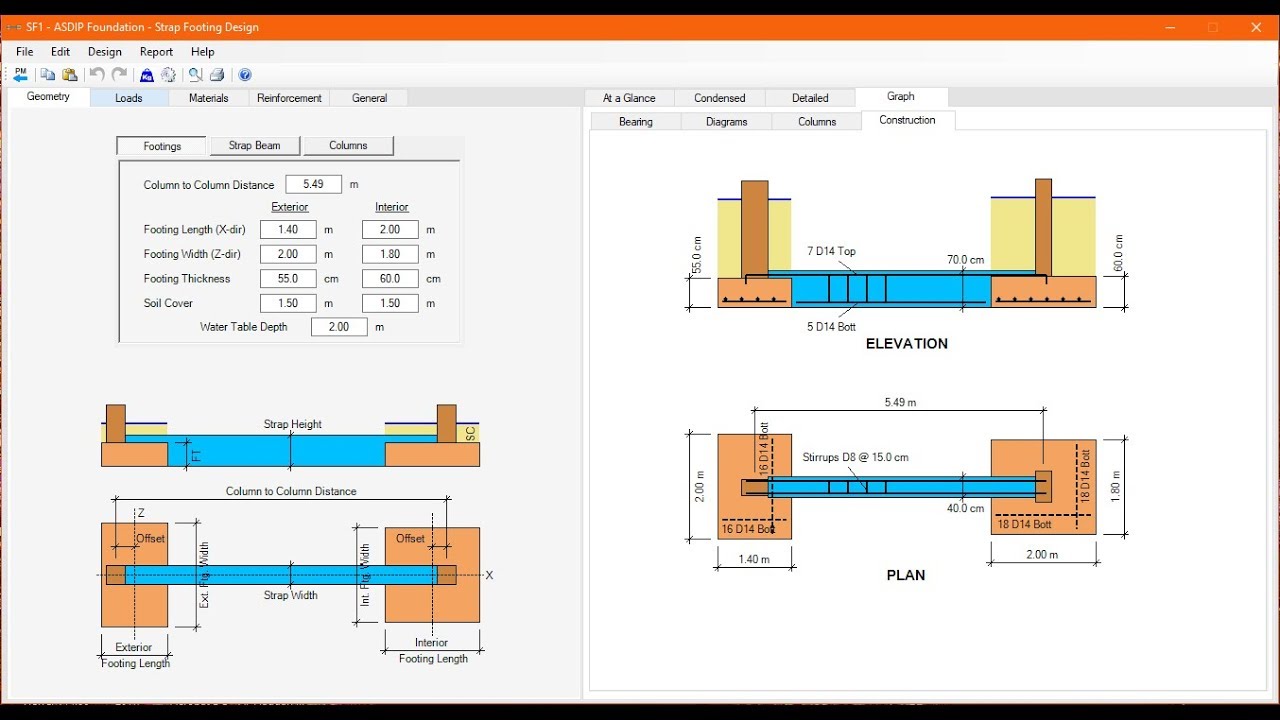Redo the last change
The width and height of the screenshot is (1280, 720).
tap(120, 75)
